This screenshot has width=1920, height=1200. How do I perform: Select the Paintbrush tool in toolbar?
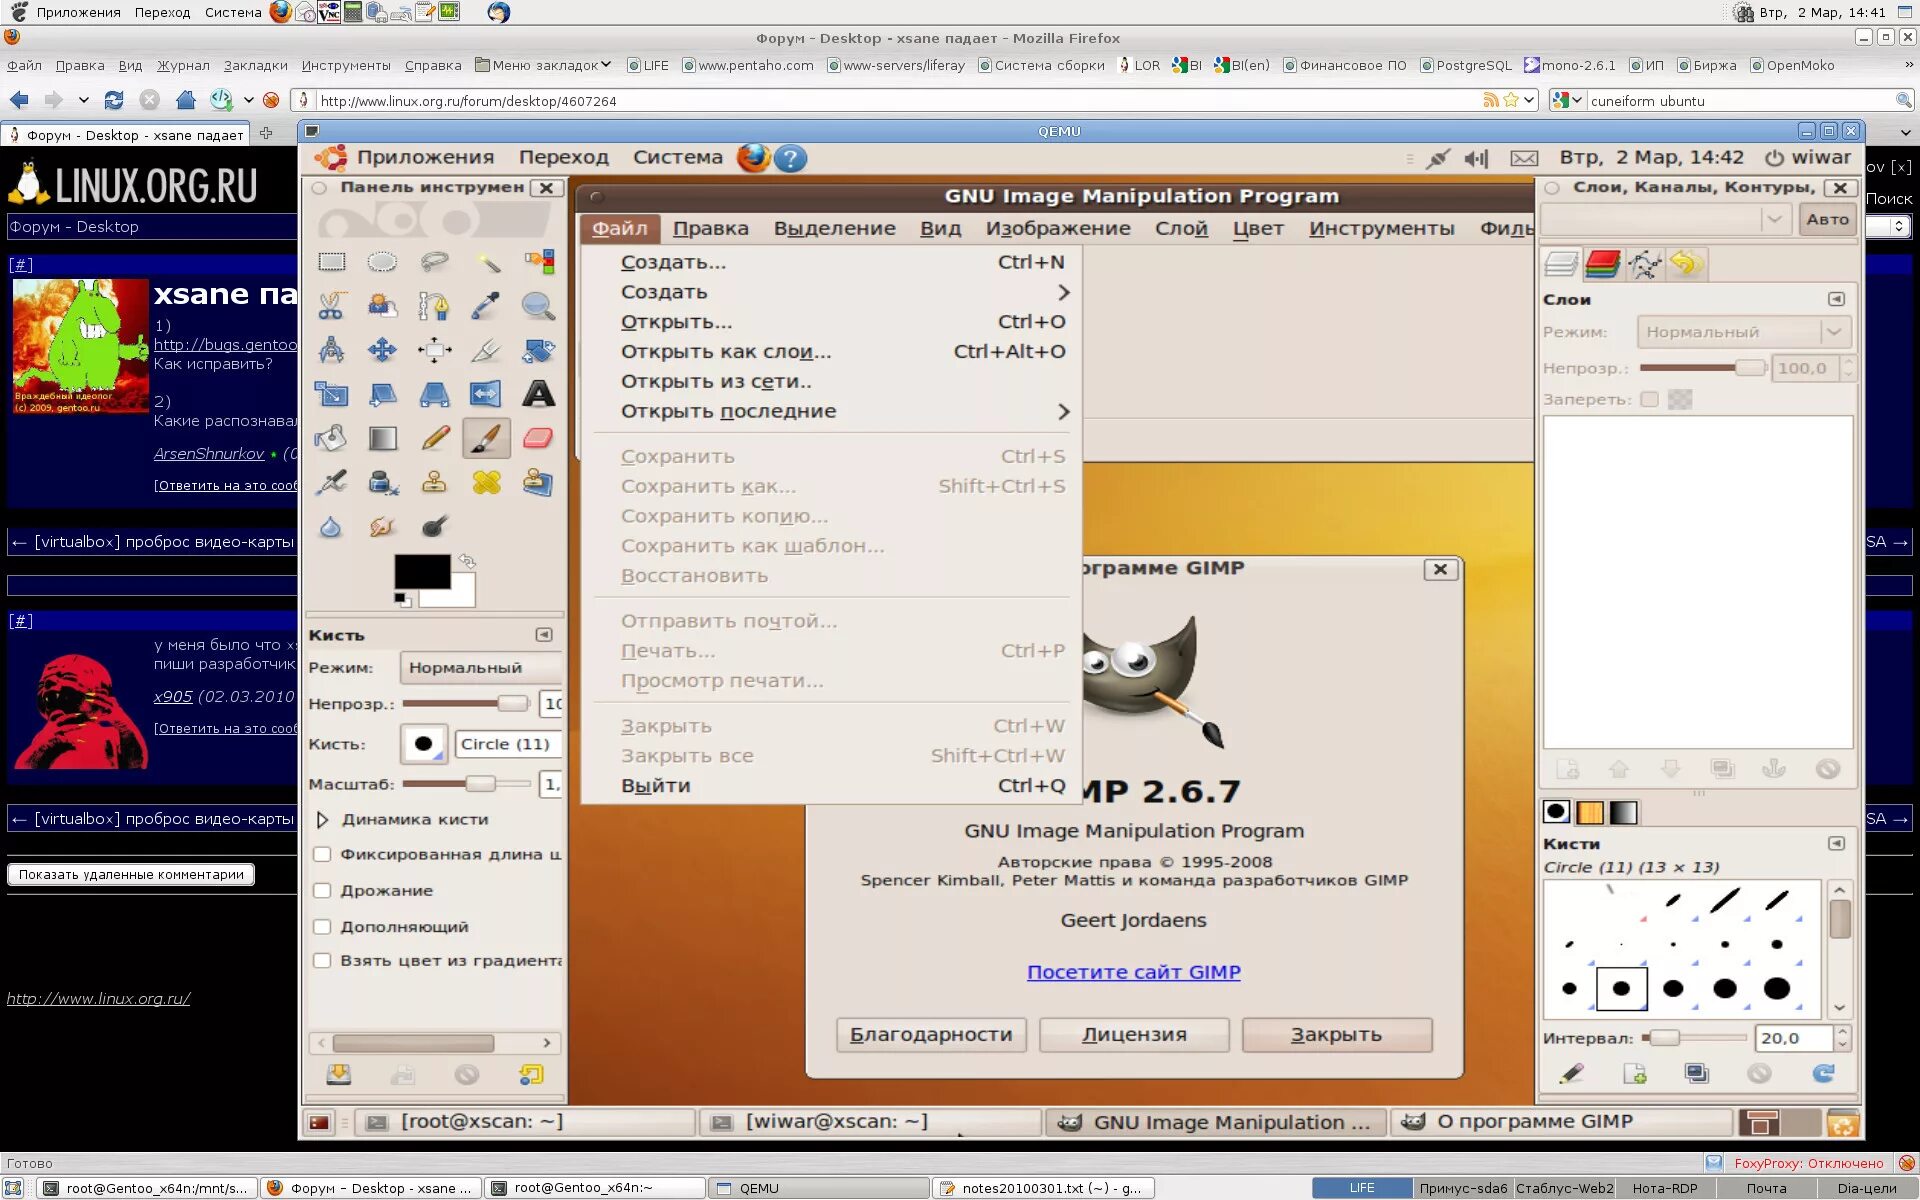point(487,438)
